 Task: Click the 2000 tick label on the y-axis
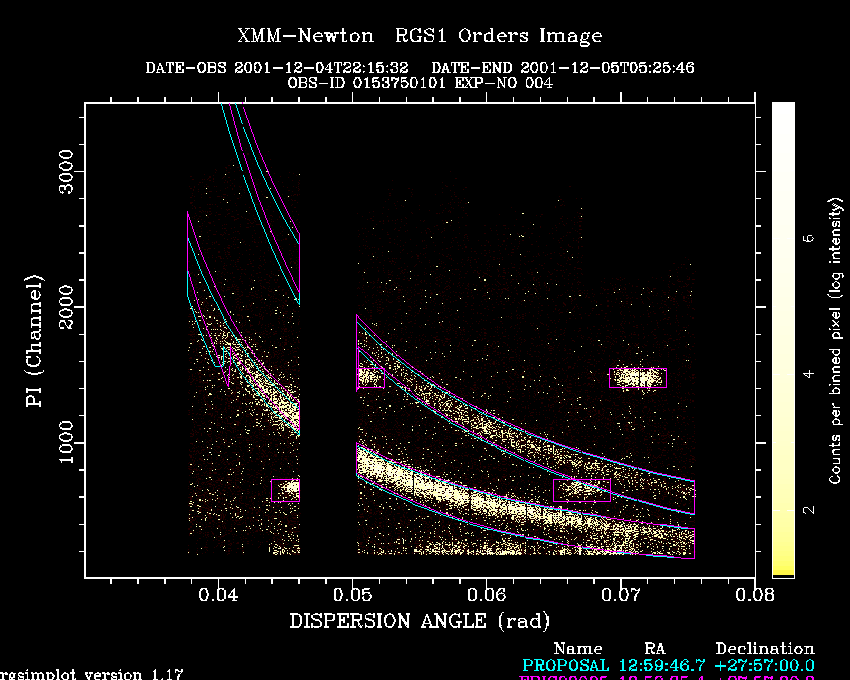pyautogui.click(x=66, y=307)
